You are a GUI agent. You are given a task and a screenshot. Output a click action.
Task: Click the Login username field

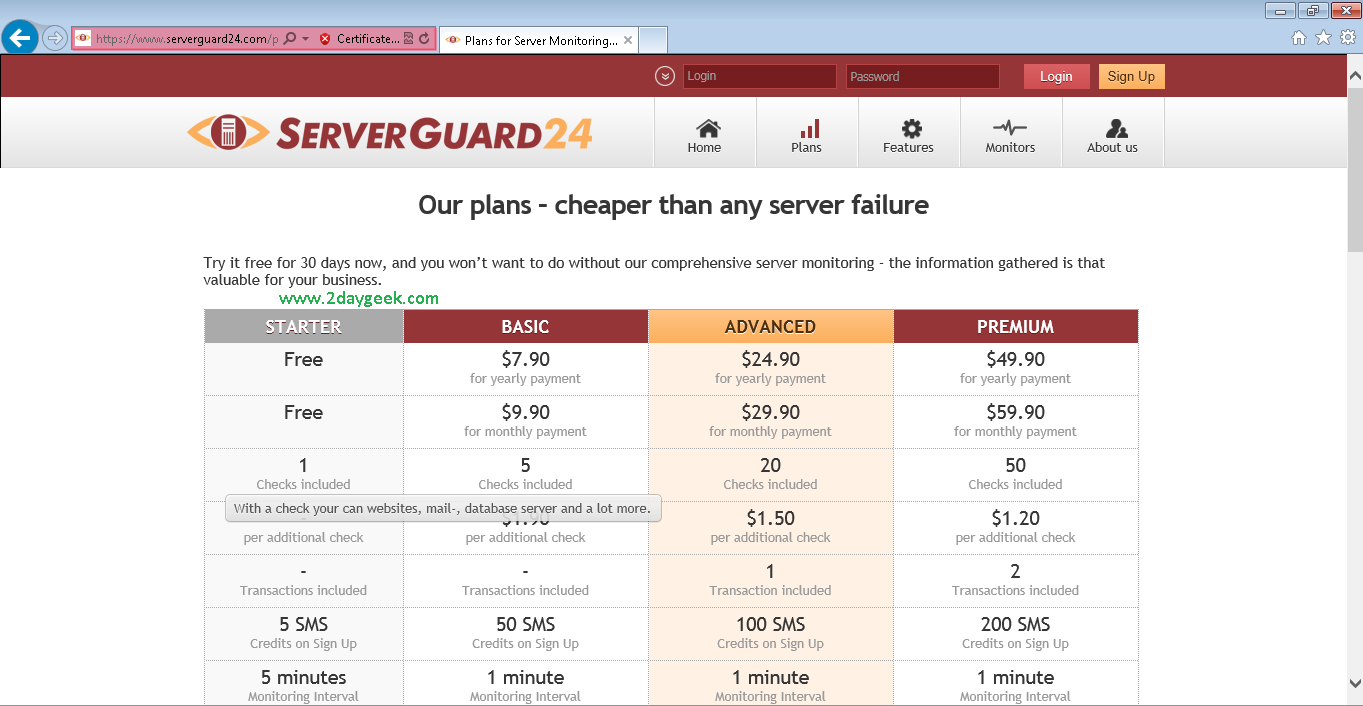(760, 76)
